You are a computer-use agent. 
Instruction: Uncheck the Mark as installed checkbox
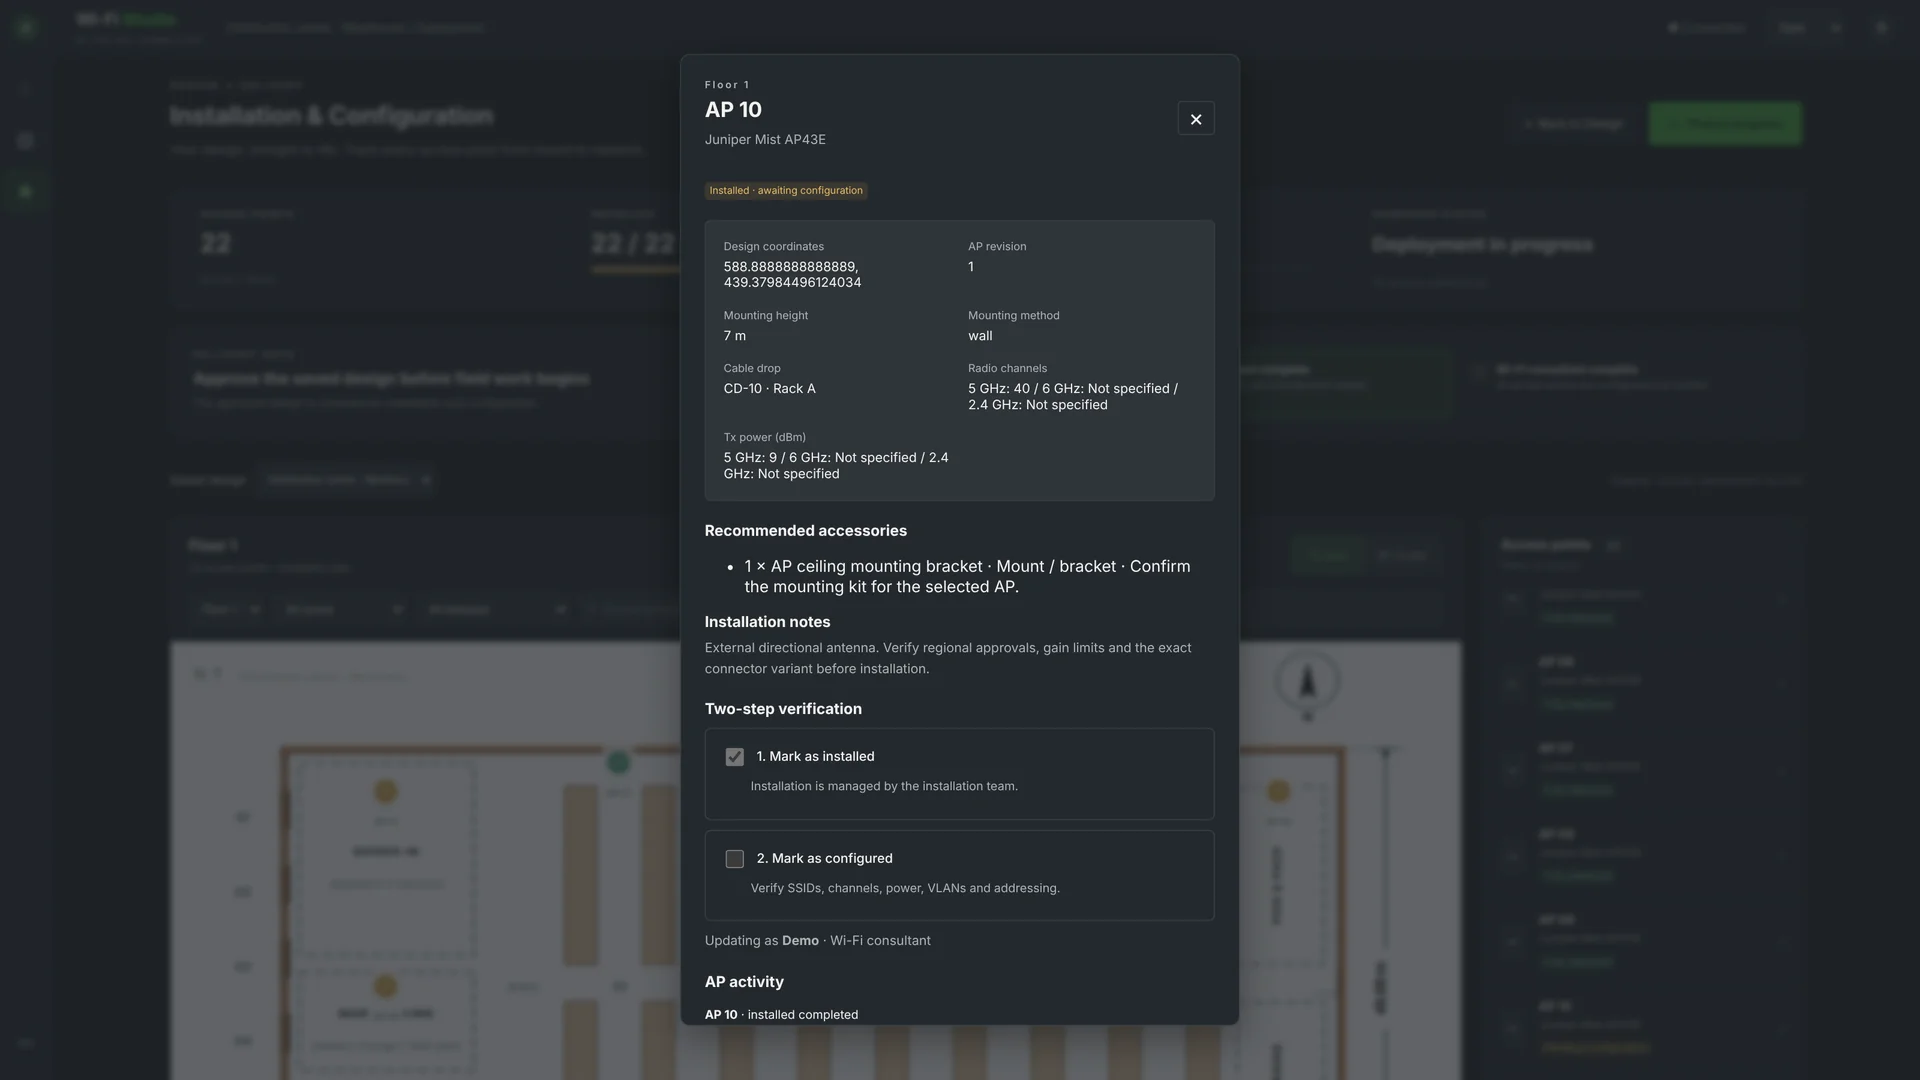pos(734,757)
